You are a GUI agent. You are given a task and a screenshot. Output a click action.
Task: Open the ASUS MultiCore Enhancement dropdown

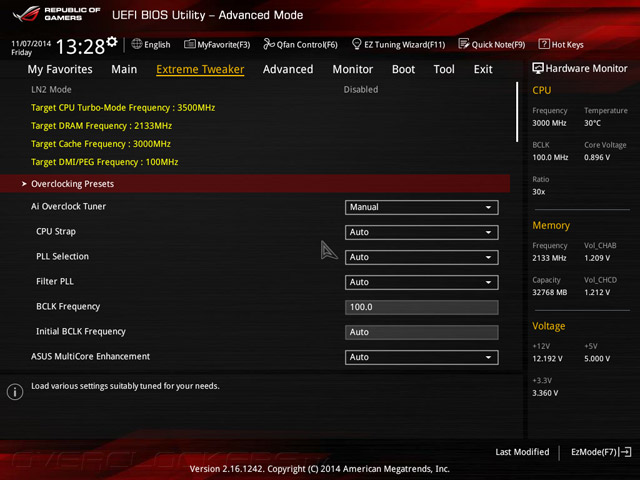(422, 357)
